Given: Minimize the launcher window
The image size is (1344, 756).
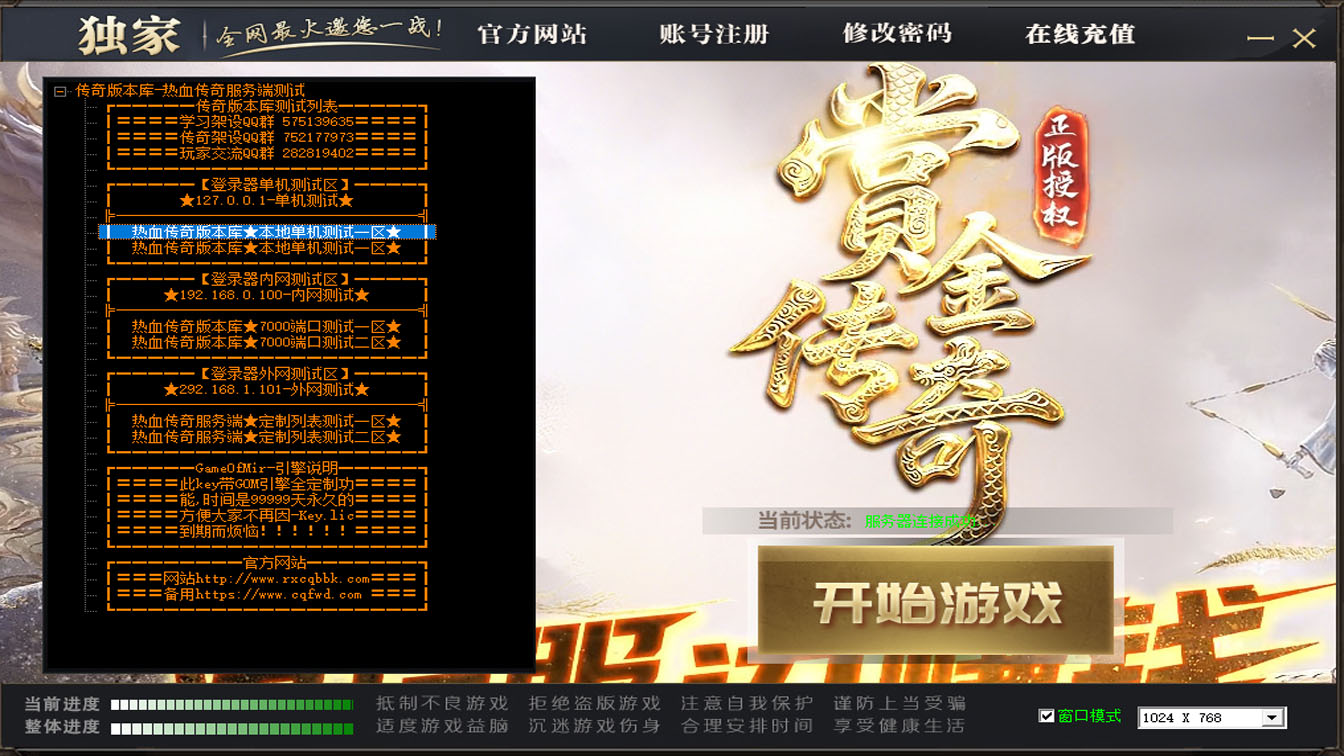Looking at the screenshot, I should 1260,38.
